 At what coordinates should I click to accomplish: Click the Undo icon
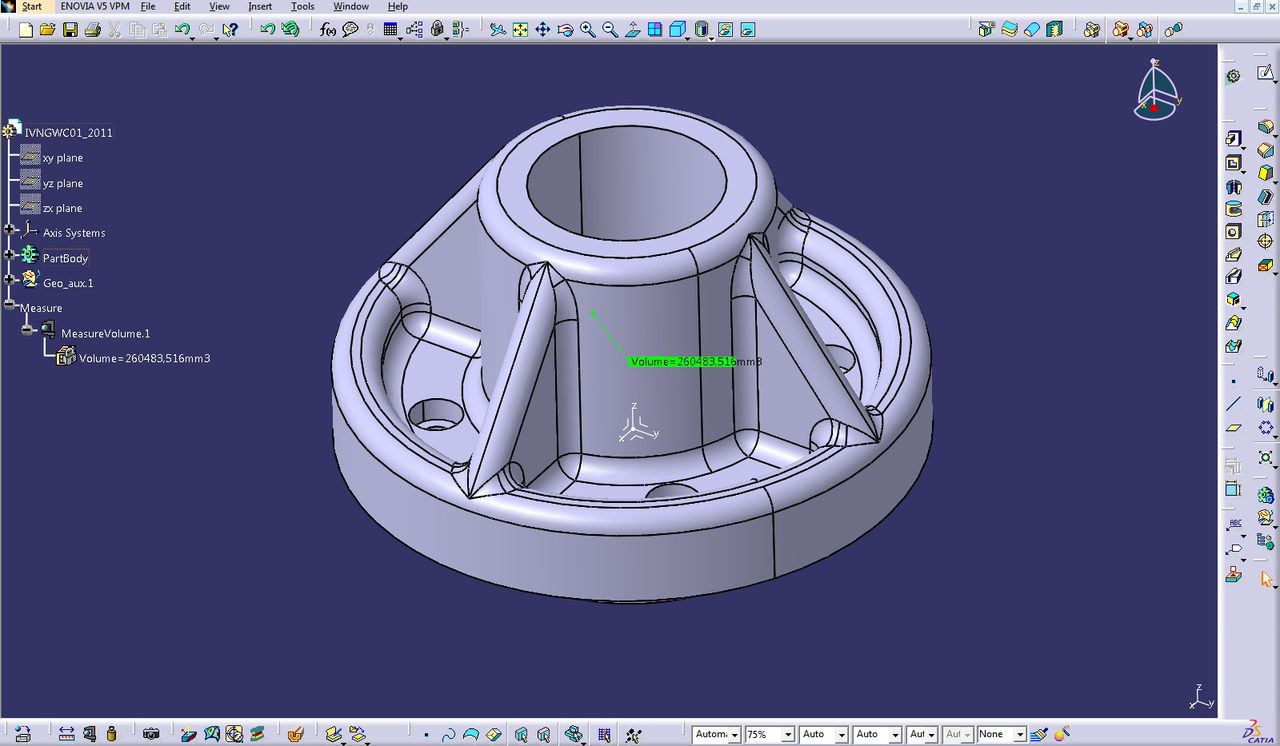pos(182,30)
